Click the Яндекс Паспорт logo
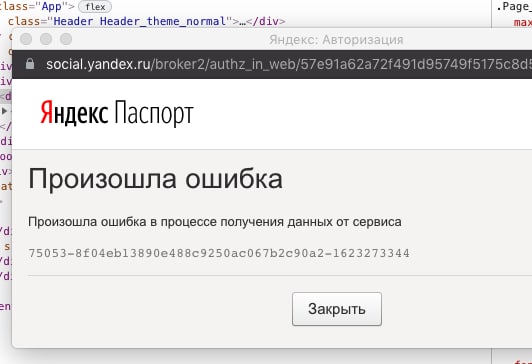Screen dimensions: 532x364 (117, 113)
